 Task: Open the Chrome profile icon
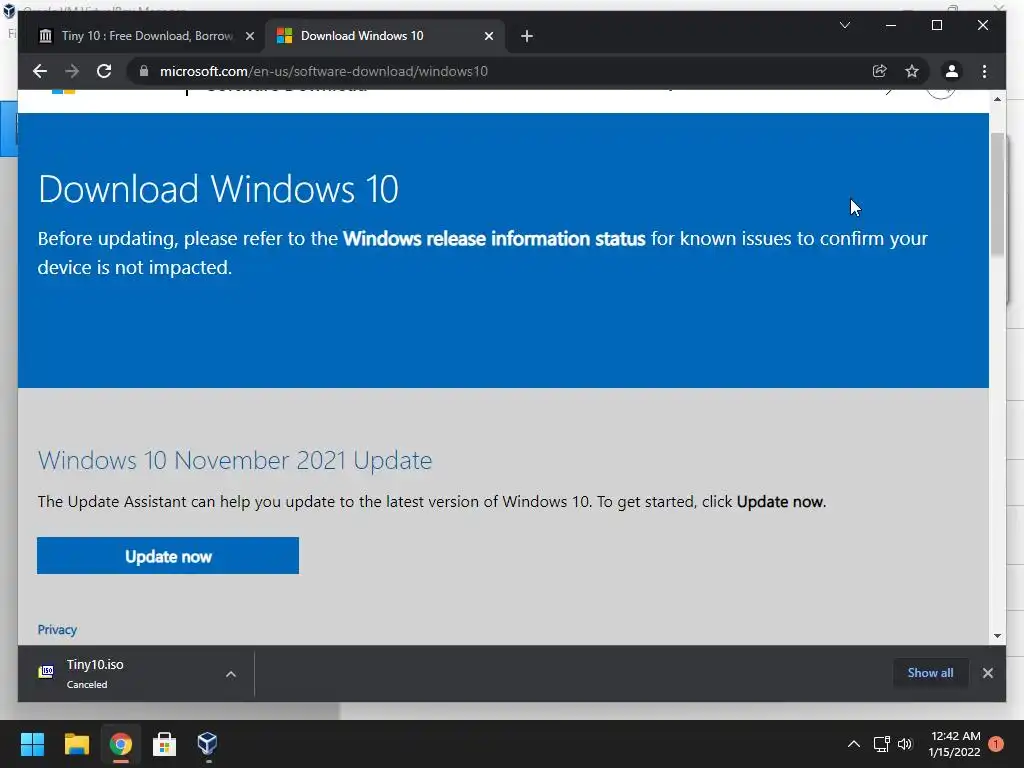click(x=952, y=71)
